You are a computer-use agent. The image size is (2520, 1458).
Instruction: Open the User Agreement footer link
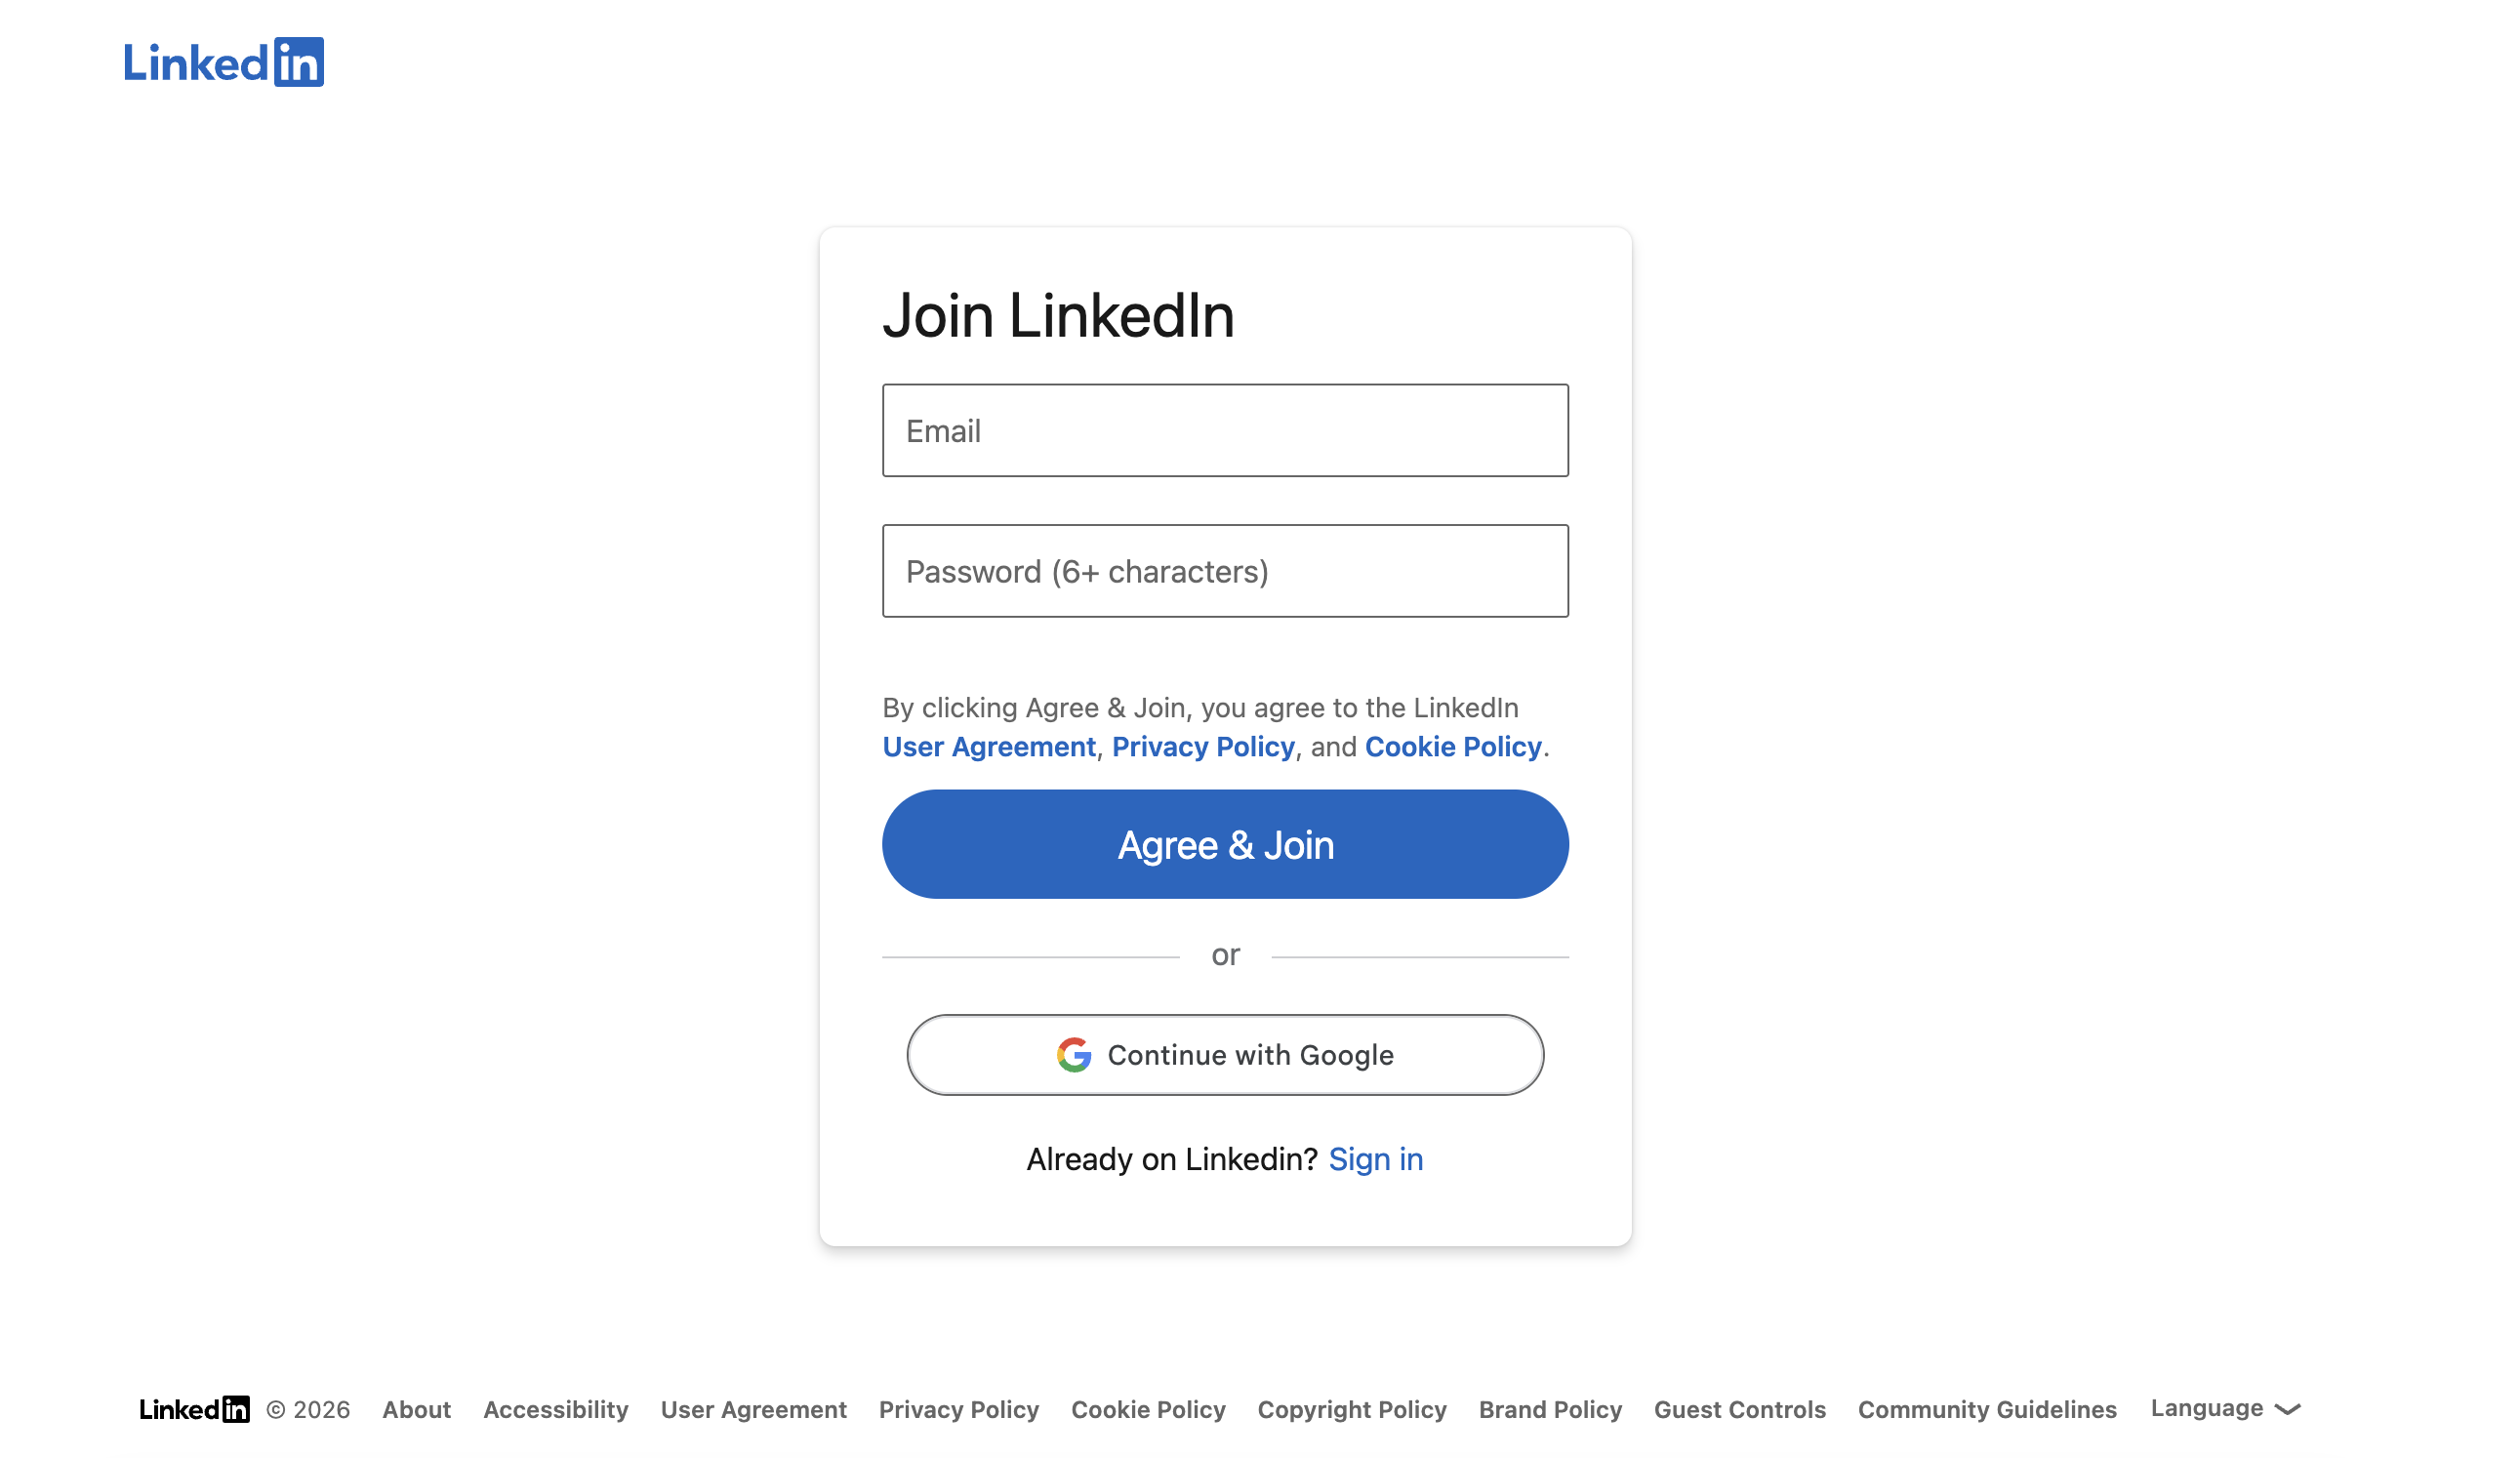[753, 1409]
